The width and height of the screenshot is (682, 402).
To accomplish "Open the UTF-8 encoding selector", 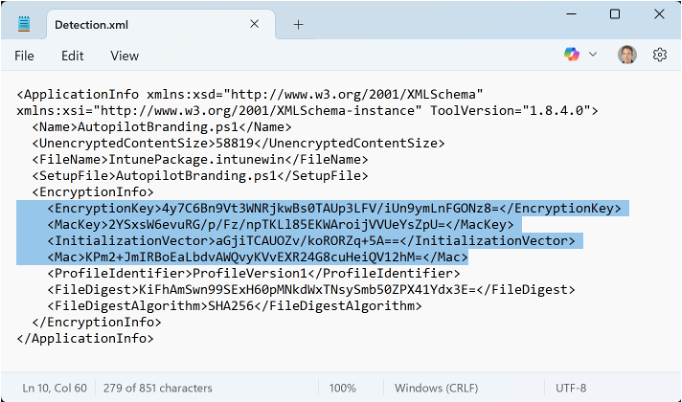I will (x=571, y=387).
